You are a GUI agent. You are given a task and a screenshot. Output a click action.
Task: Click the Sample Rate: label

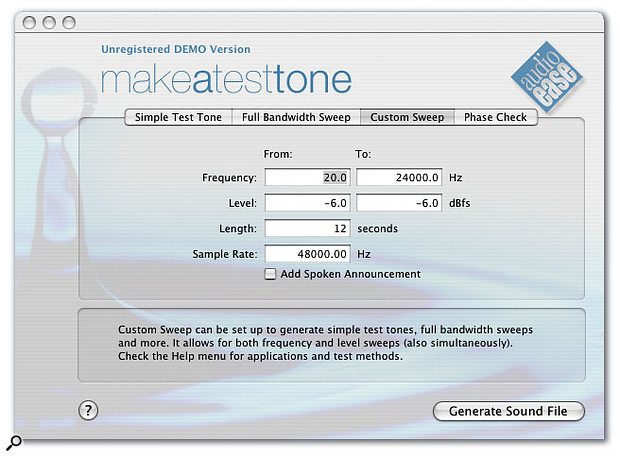coord(225,254)
